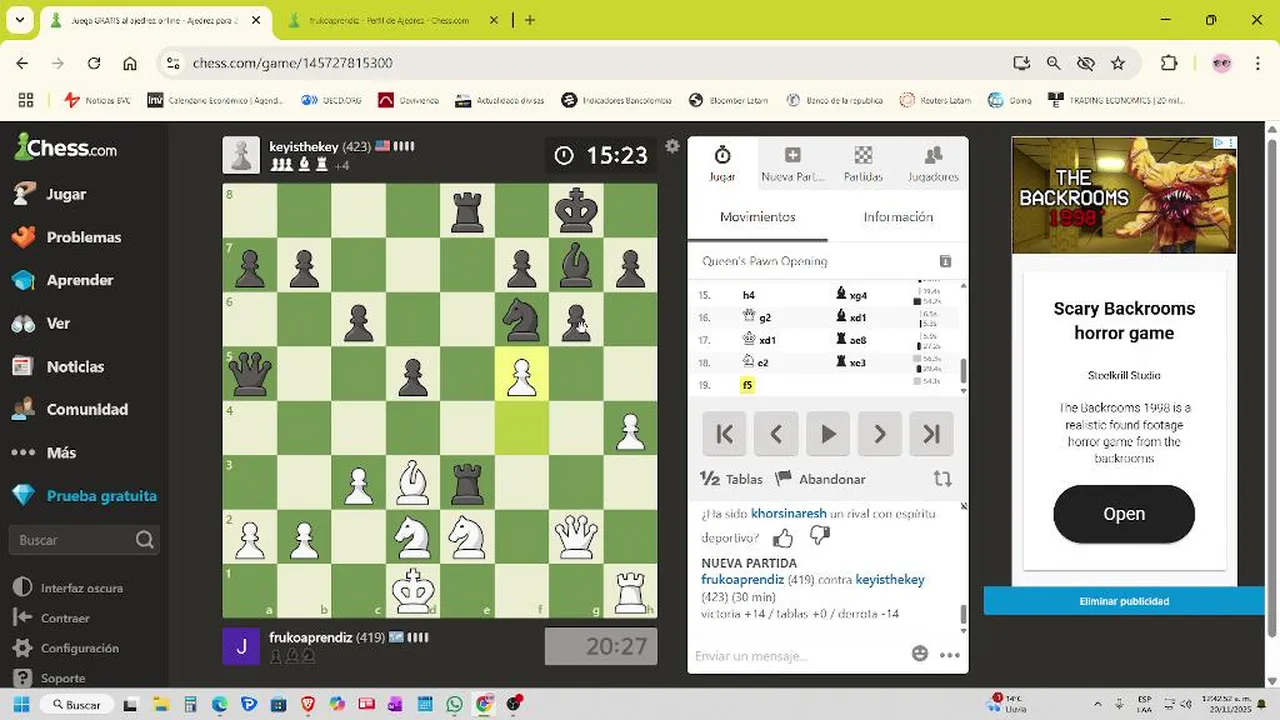Resign game with Abandonar
Screen dimensions: 1280x720
pyautogui.click(x=821, y=479)
